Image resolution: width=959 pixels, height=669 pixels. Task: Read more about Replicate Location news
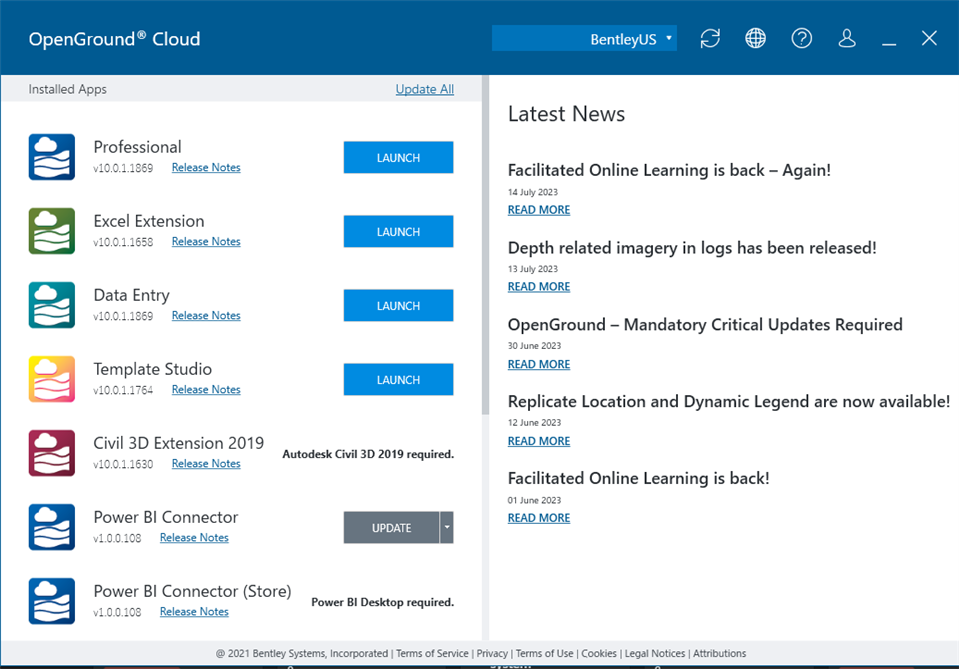(x=539, y=442)
